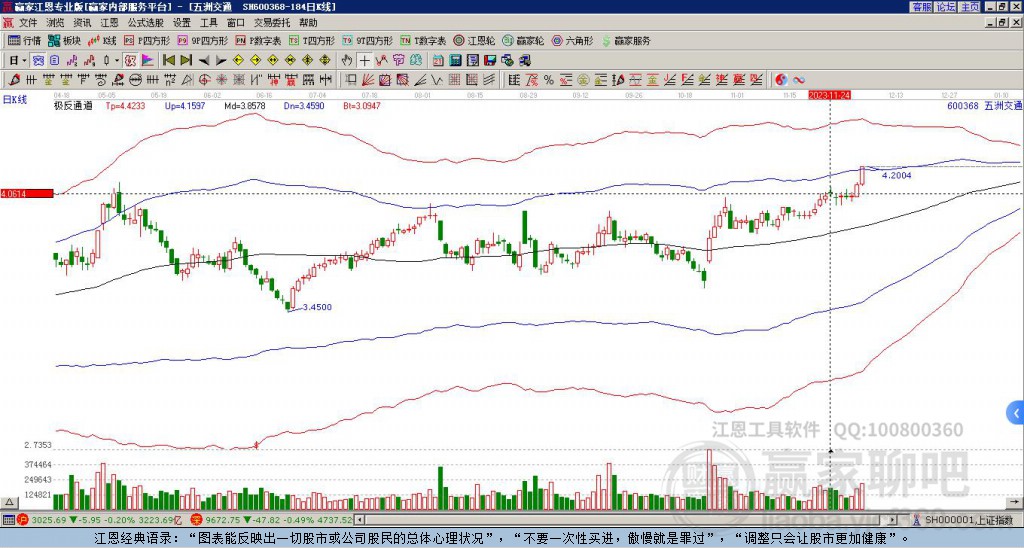Image resolution: width=1024 pixels, height=548 pixels.
Task: Click the save floppy disk icon
Action: 490,61
